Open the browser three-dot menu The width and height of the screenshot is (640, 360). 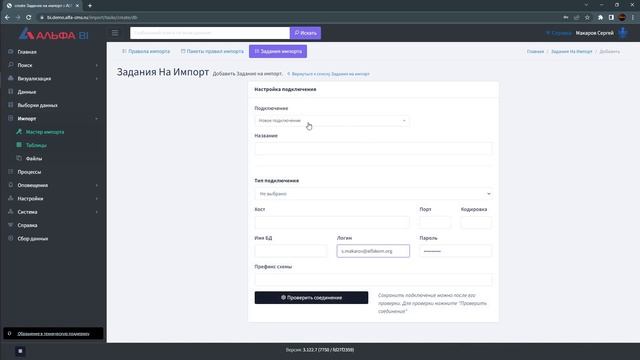coord(633,18)
